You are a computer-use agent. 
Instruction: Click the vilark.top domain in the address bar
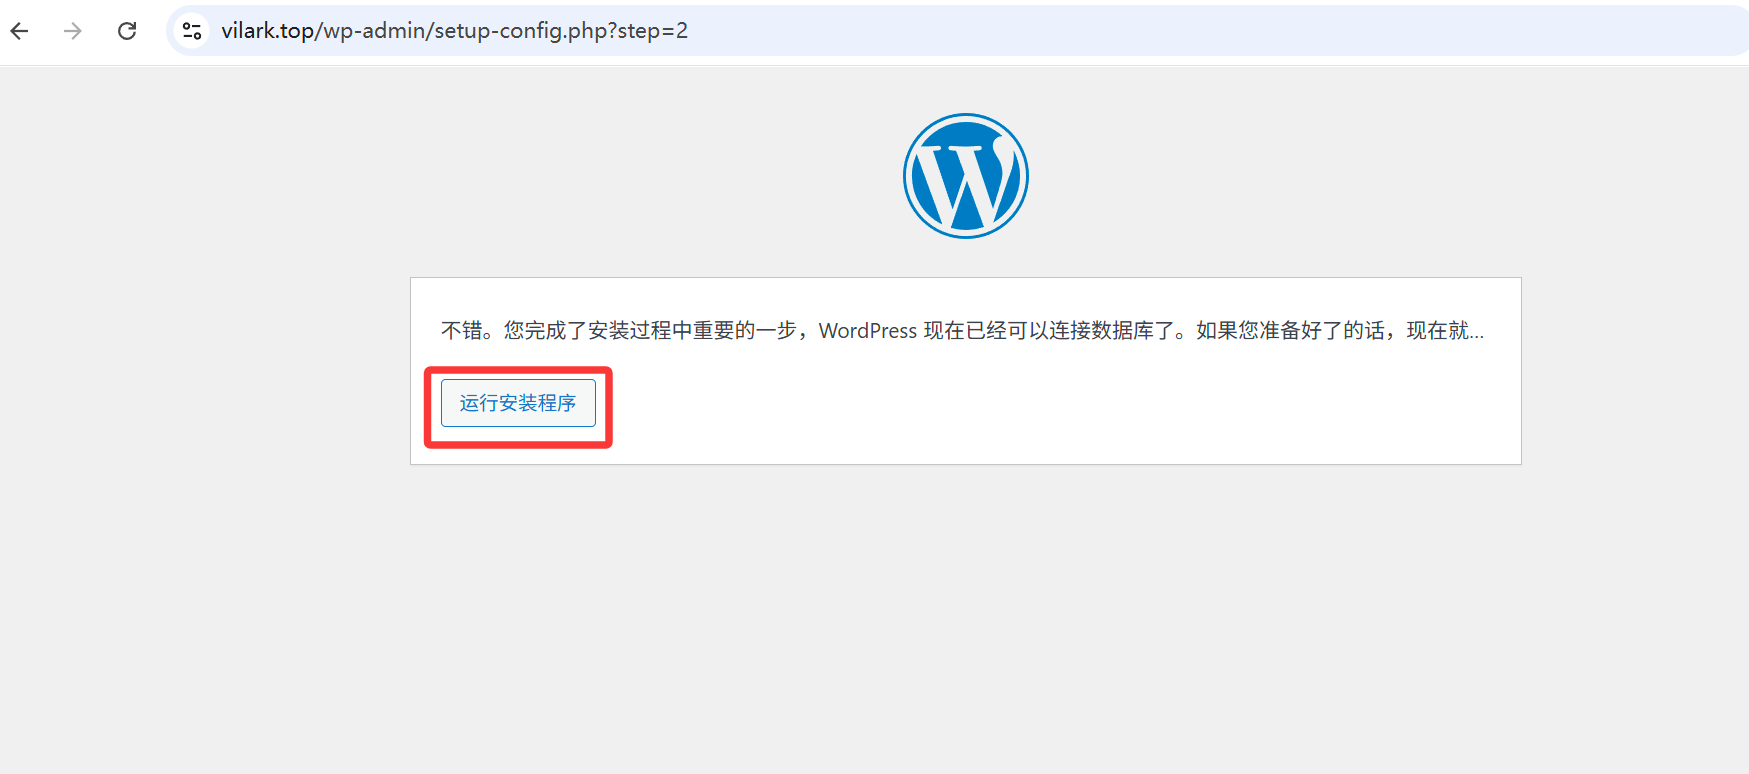tap(267, 31)
